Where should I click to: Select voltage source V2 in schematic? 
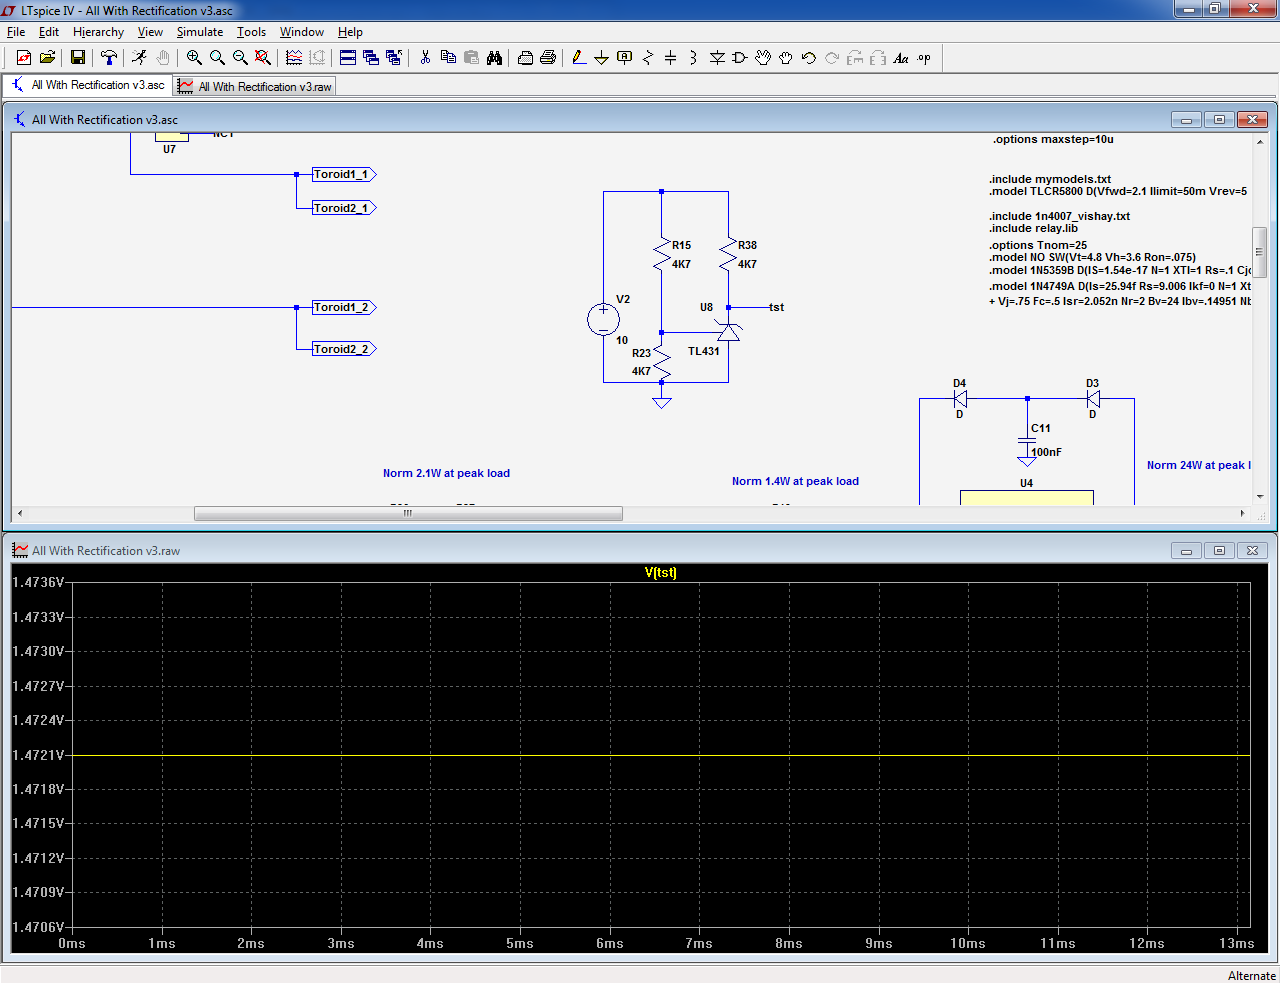603,320
